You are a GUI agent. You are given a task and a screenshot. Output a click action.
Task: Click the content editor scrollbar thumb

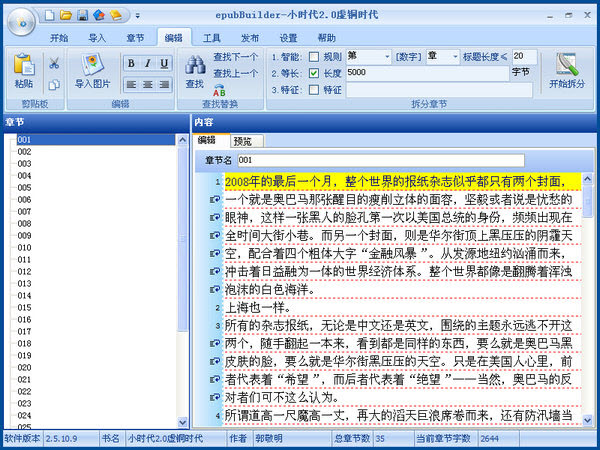[587, 201]
